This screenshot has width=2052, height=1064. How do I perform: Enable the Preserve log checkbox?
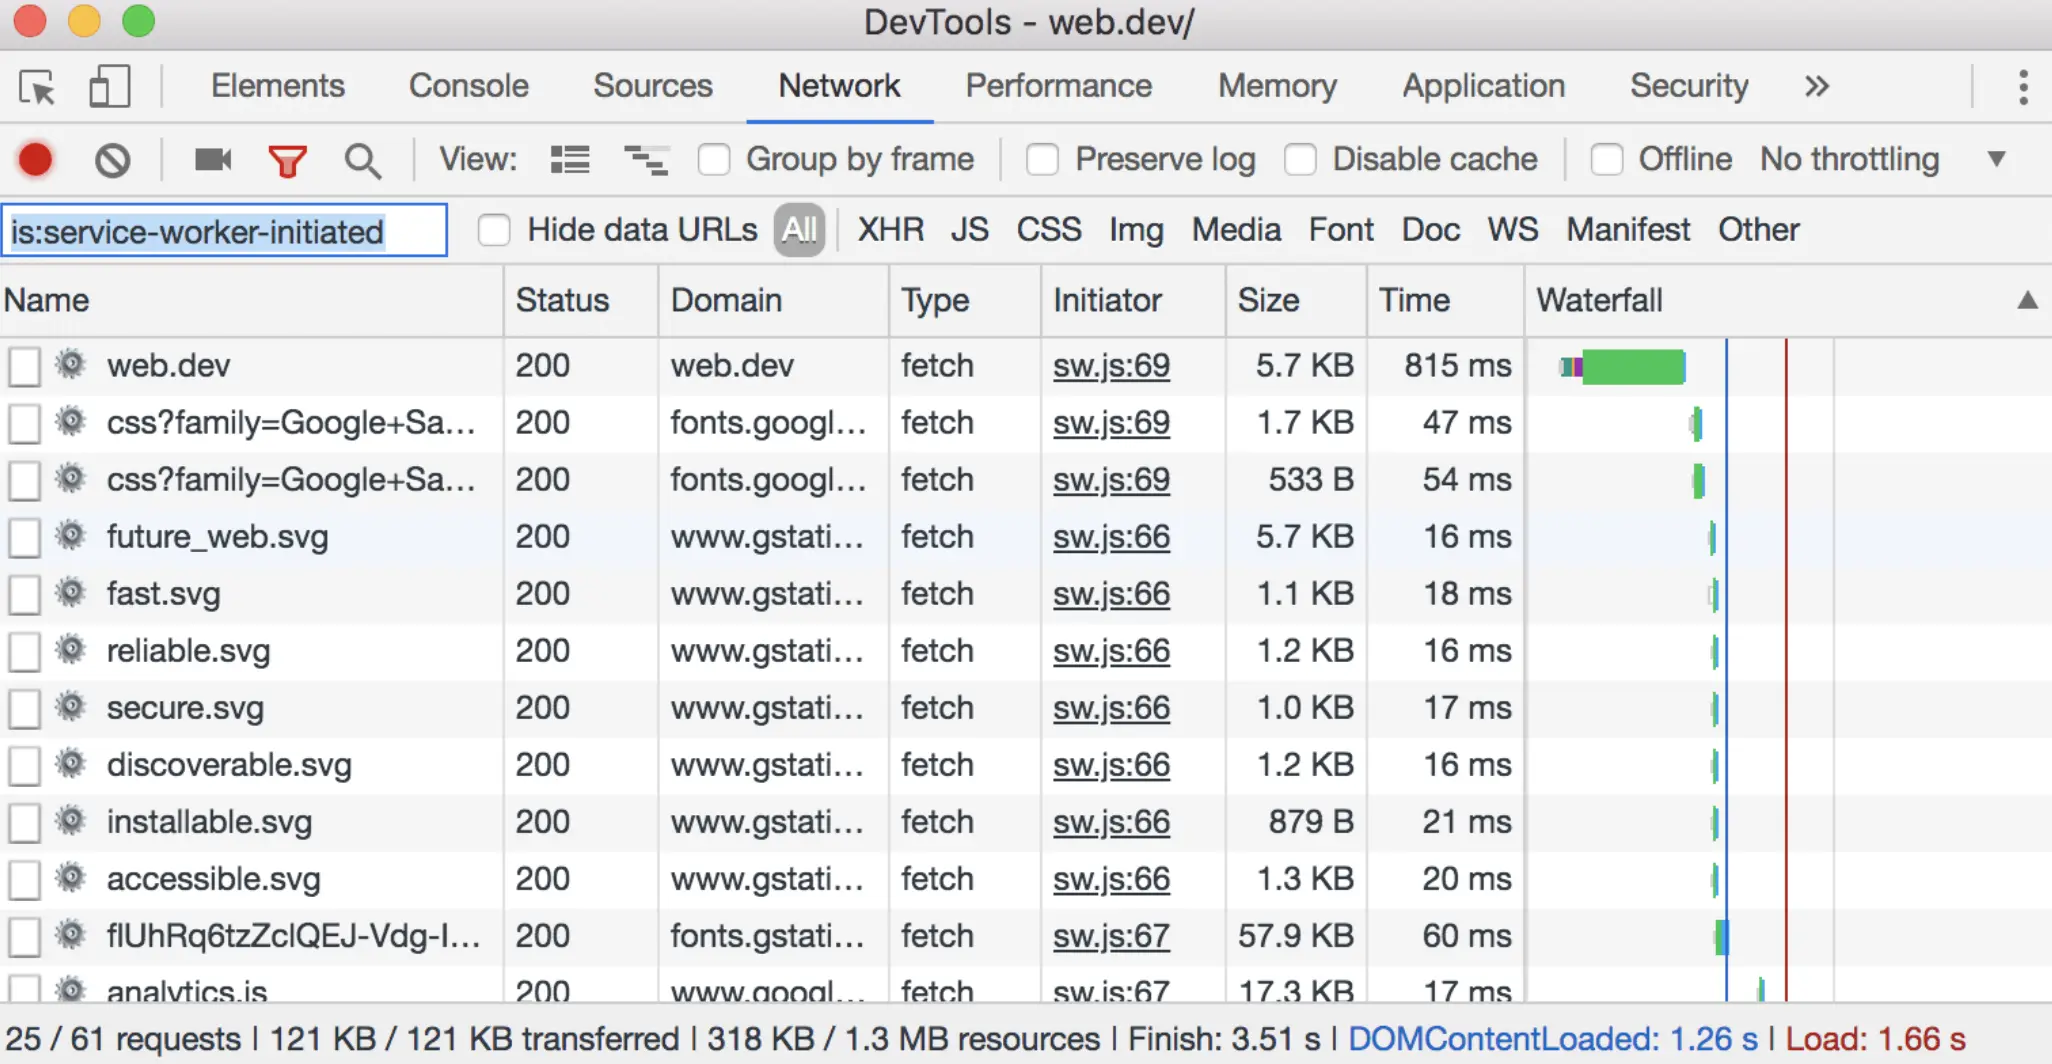point(1043,160)
